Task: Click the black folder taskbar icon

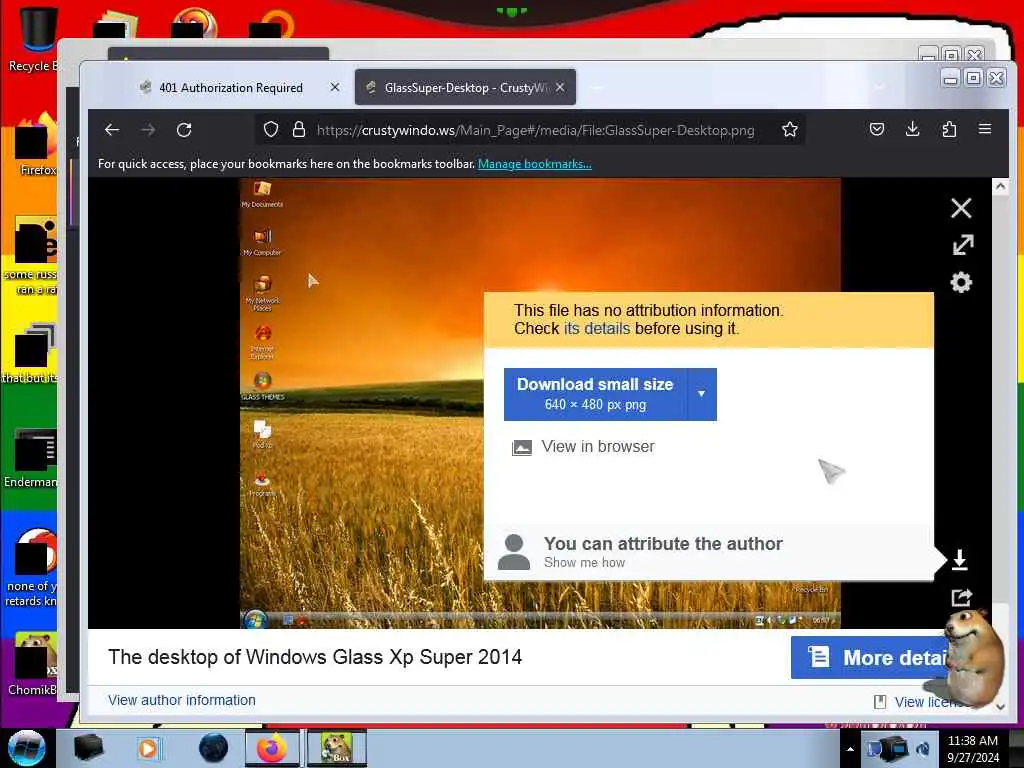Action: point(89,748)
